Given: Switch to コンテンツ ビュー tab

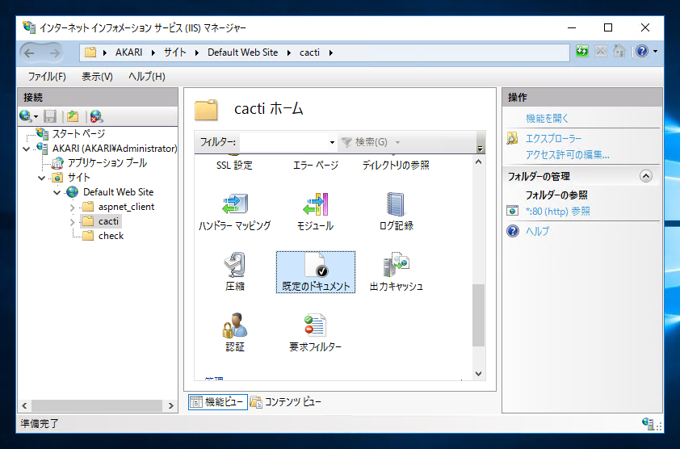Looking at the screenshot, I should [x=286, y=402].
